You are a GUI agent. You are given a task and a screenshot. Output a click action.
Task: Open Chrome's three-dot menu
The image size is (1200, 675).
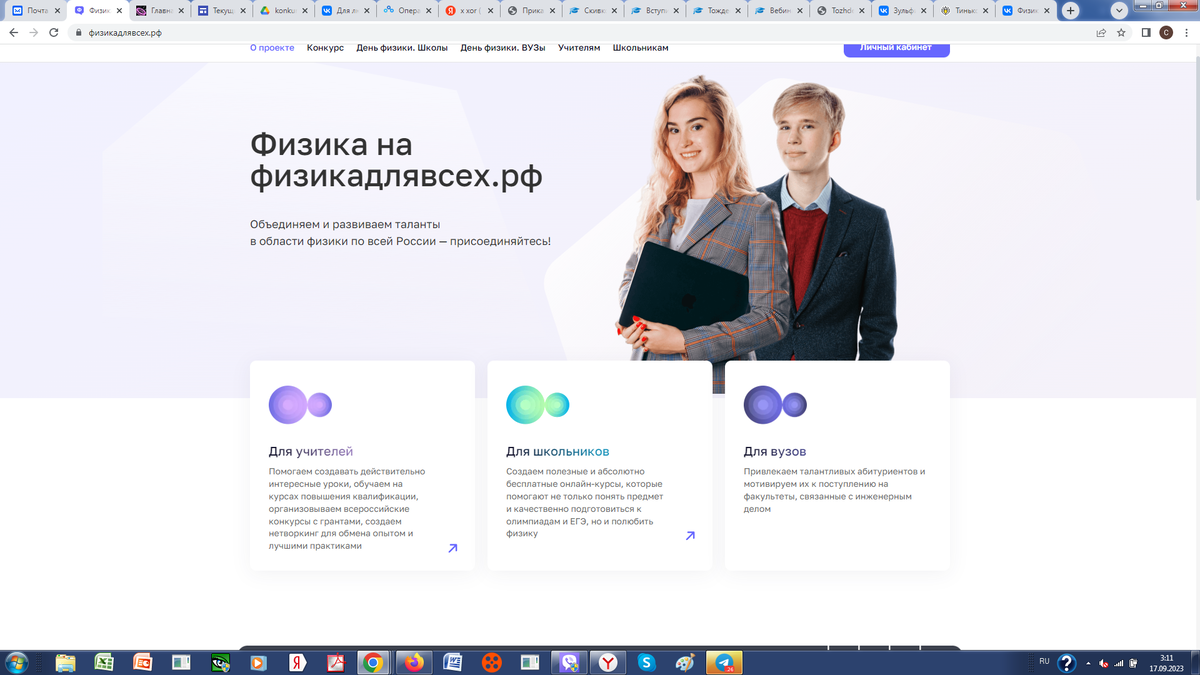click(1186, 32)
